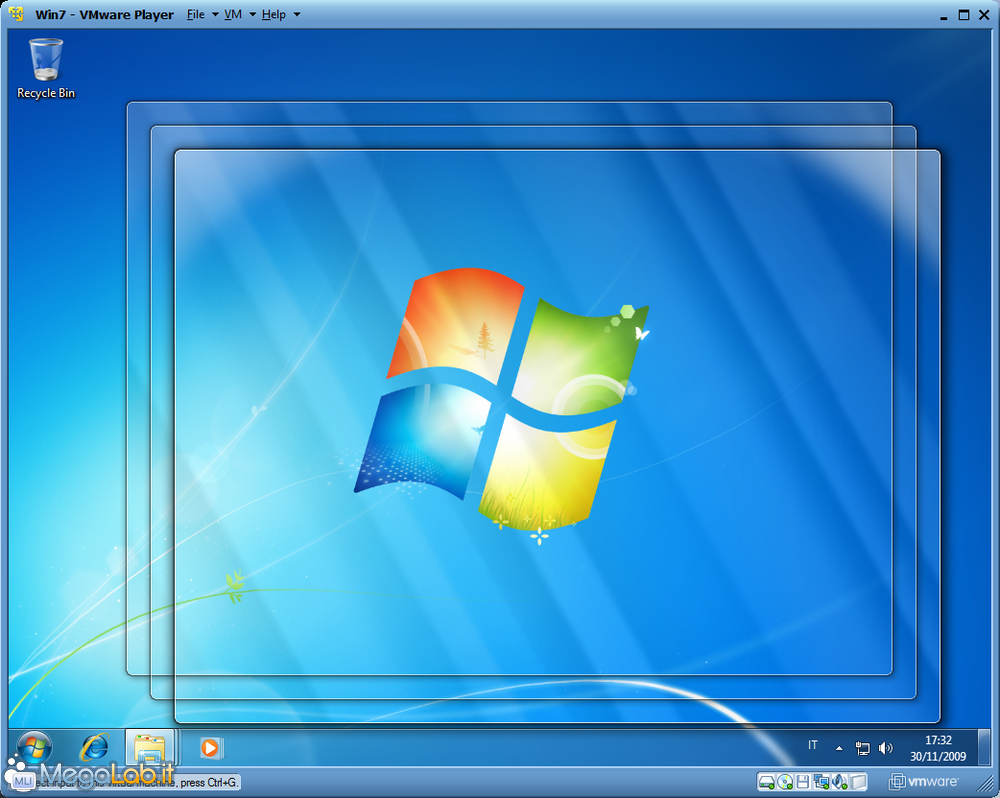Expand the VM menu dropdown arrow
Viewport: 1000px width, 798px height.
[x=253, y=15]
